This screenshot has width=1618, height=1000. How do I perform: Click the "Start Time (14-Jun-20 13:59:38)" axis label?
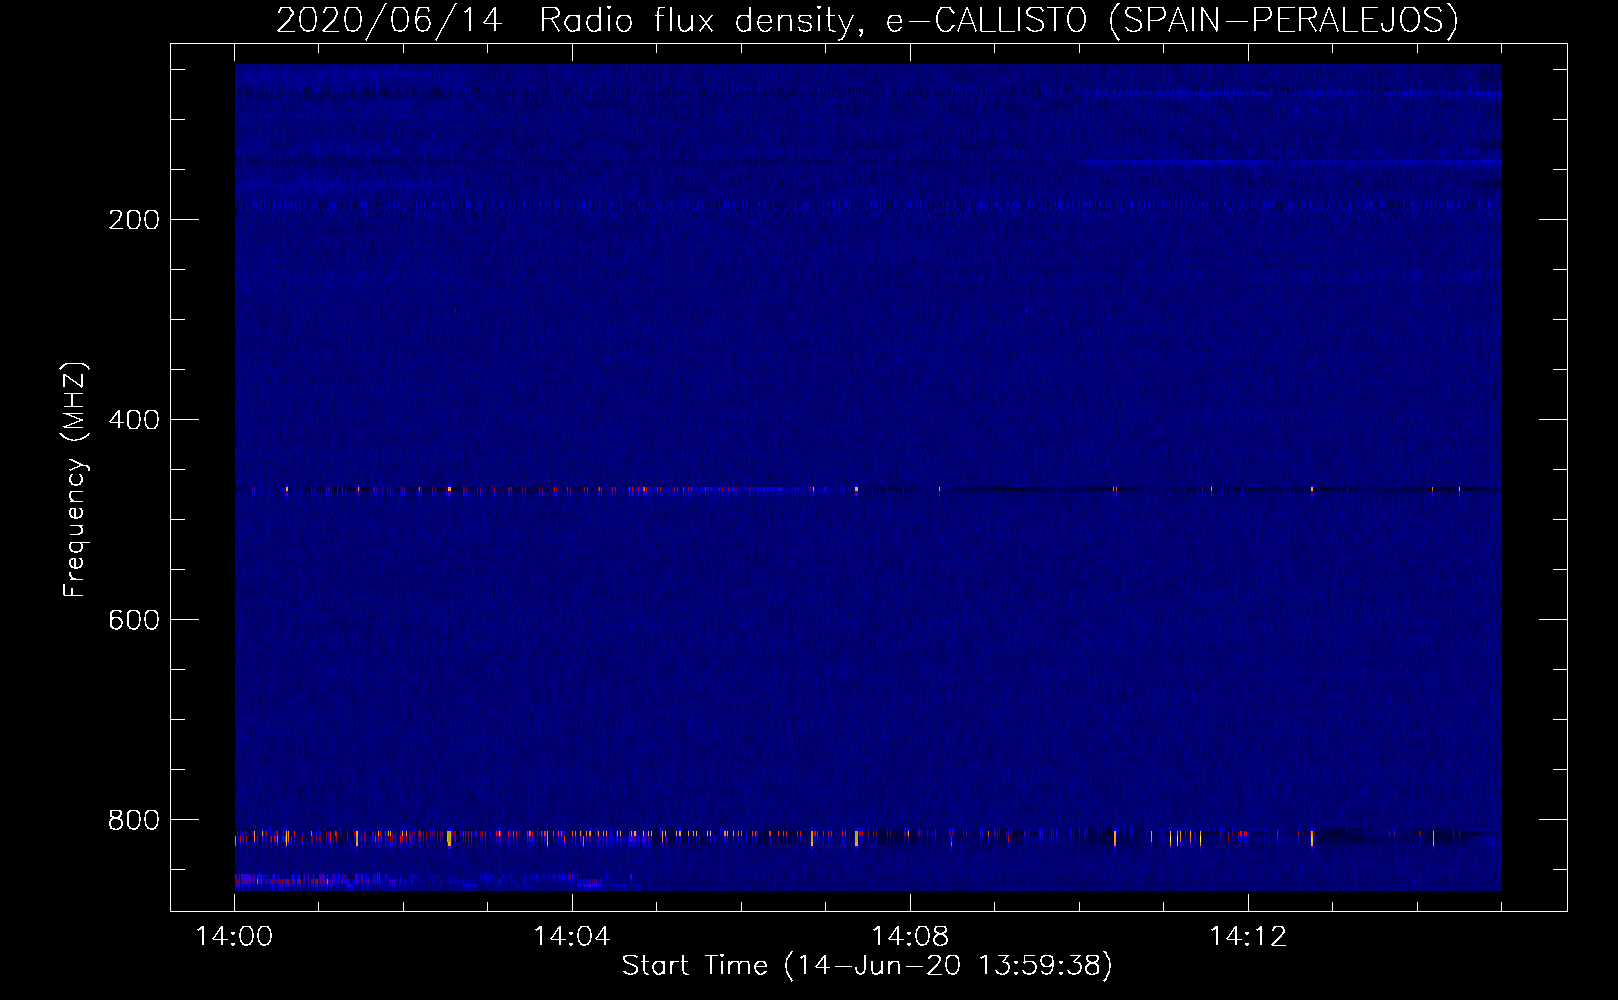[867, 966]
